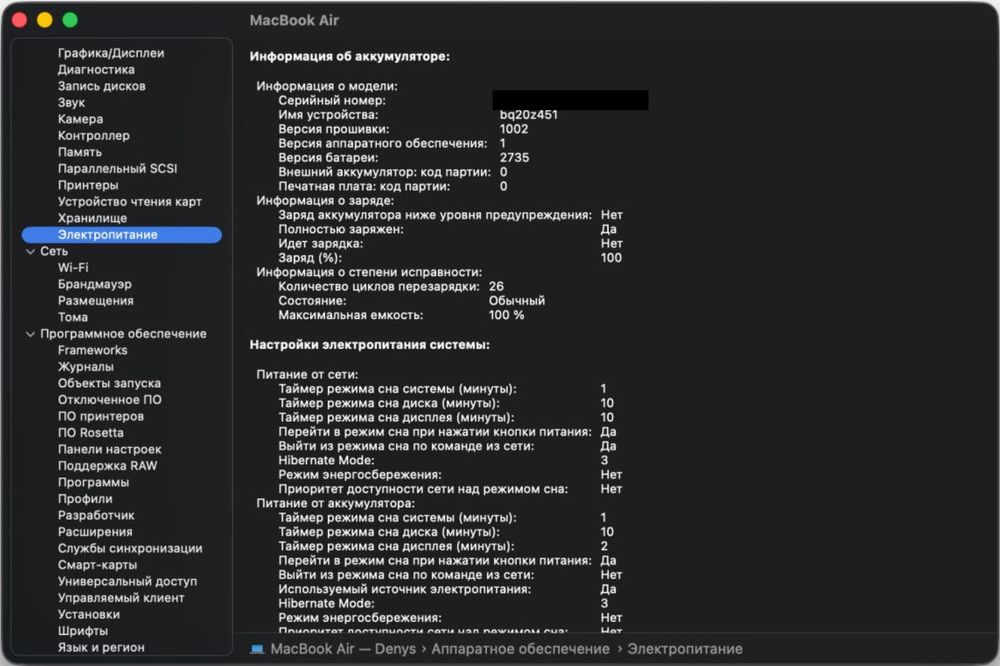Open the Камера sidebar entry
The width and height of the screenshot is (1000, 666).
81,119
